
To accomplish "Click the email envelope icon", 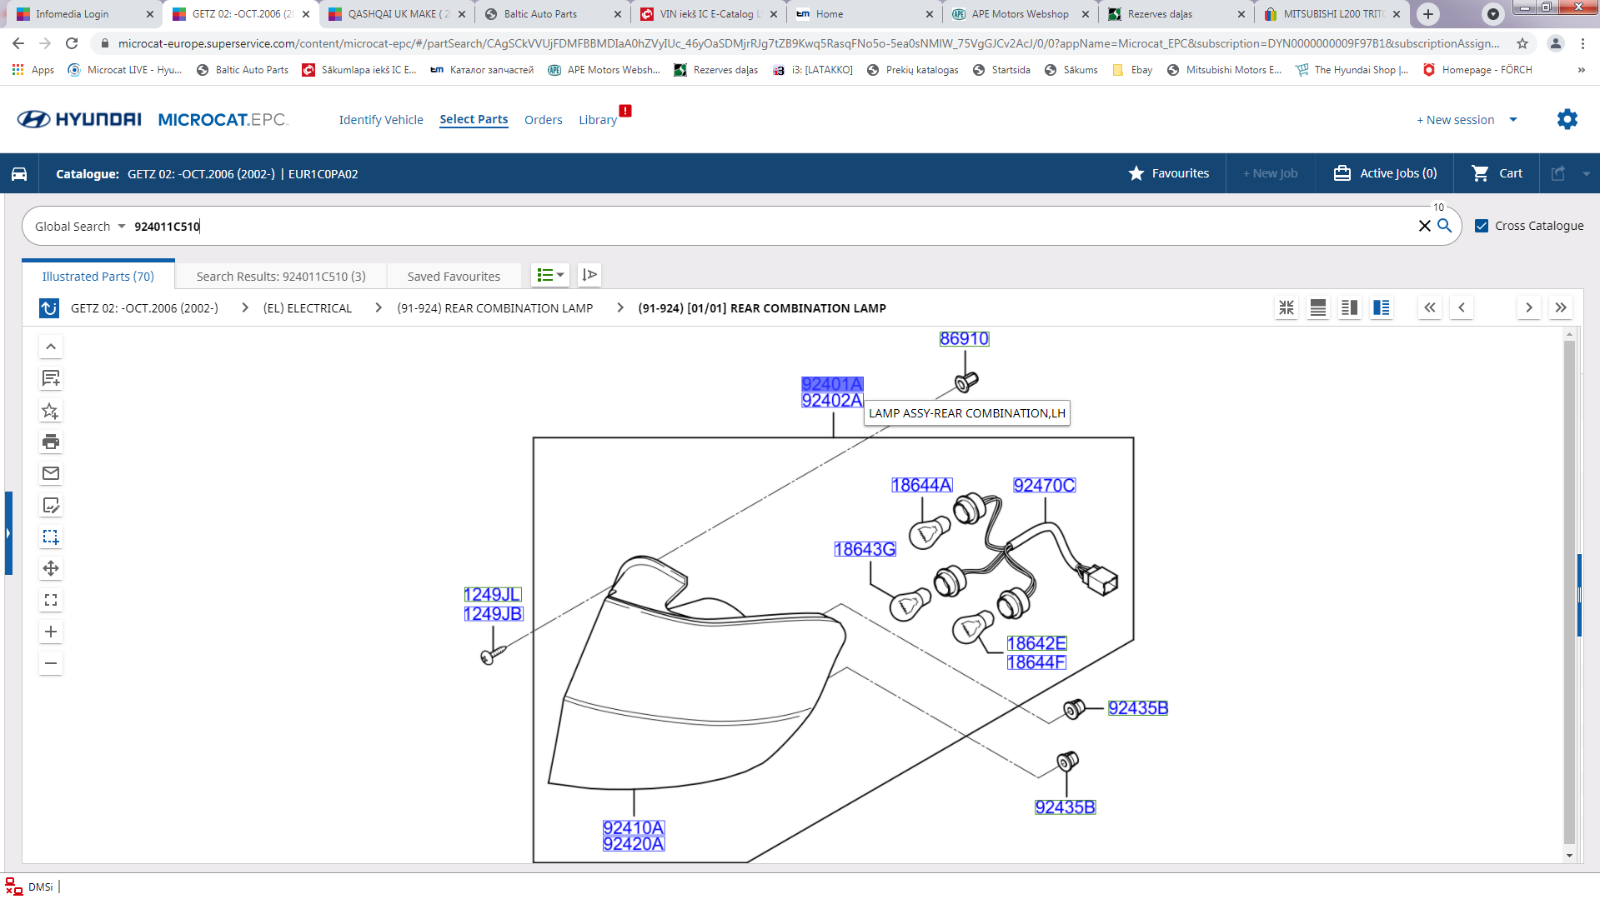I will point(51,473).
